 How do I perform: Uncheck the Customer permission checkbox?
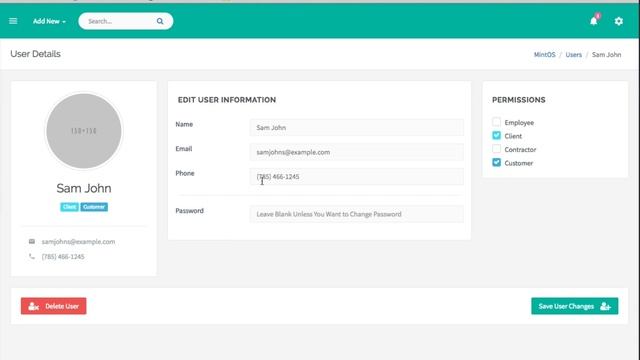pyautogui.click(x=496, y=162)
